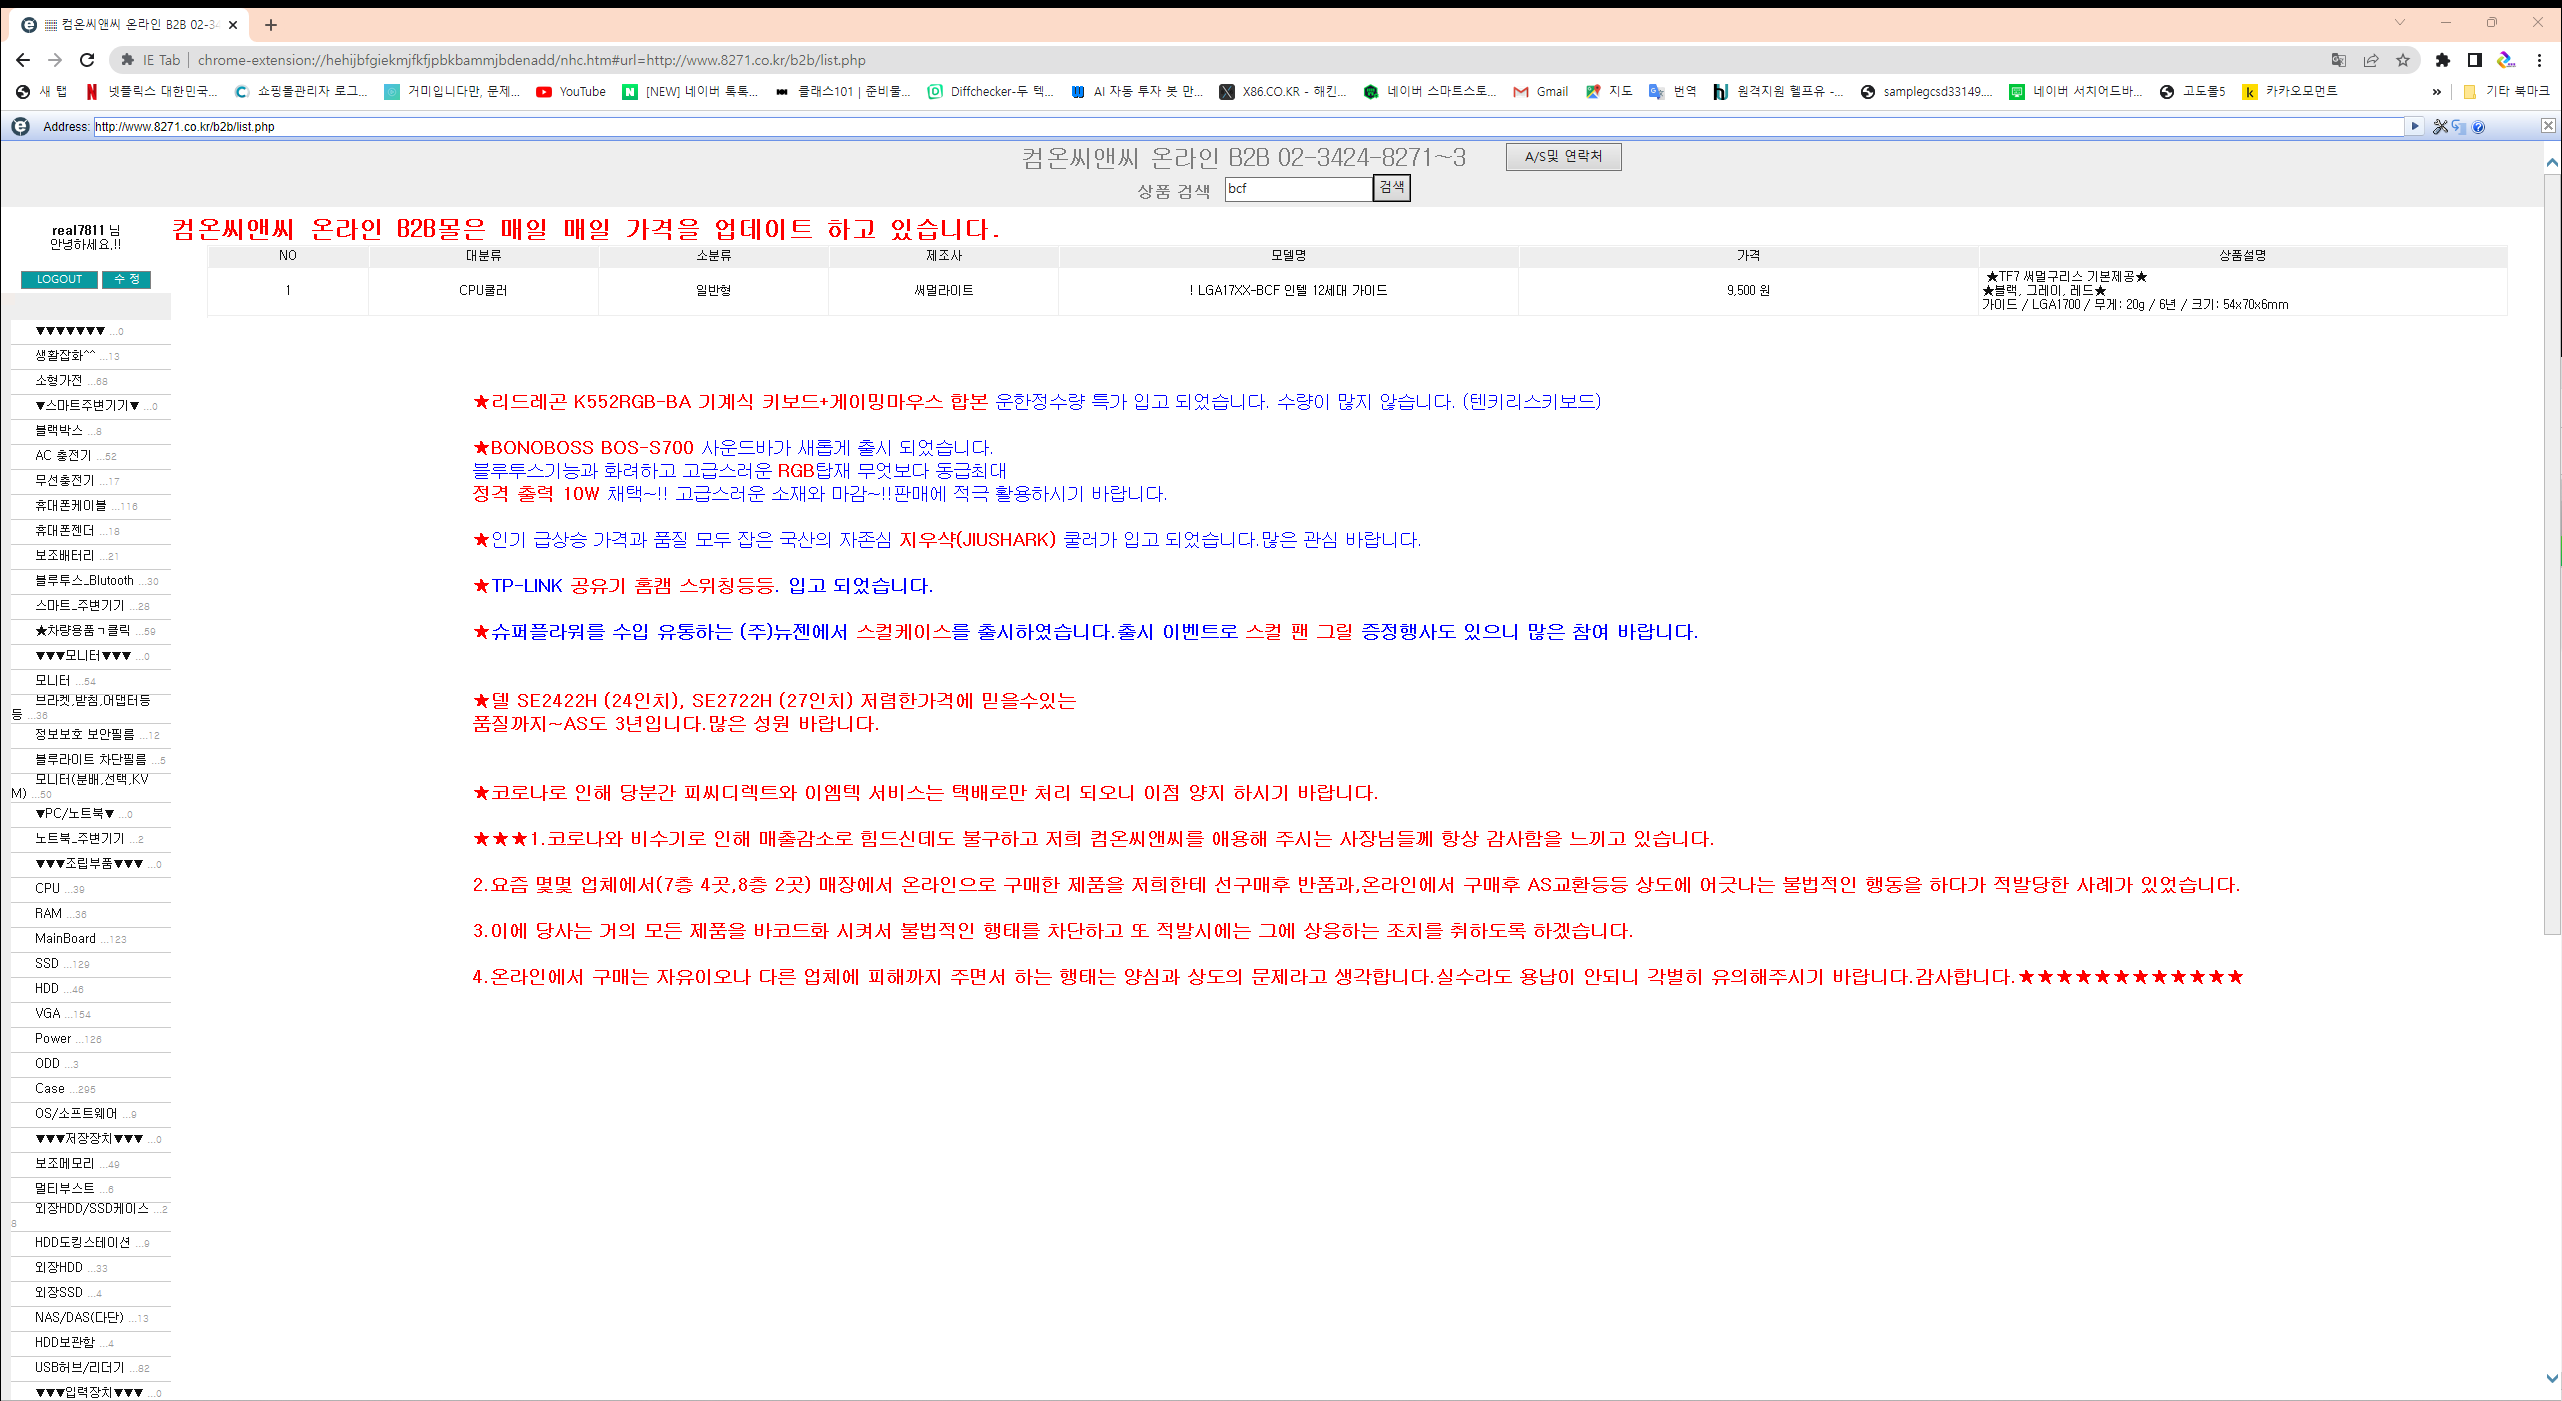
Task: Open the tab search dropdown arrow
Action: (2399, 23)
